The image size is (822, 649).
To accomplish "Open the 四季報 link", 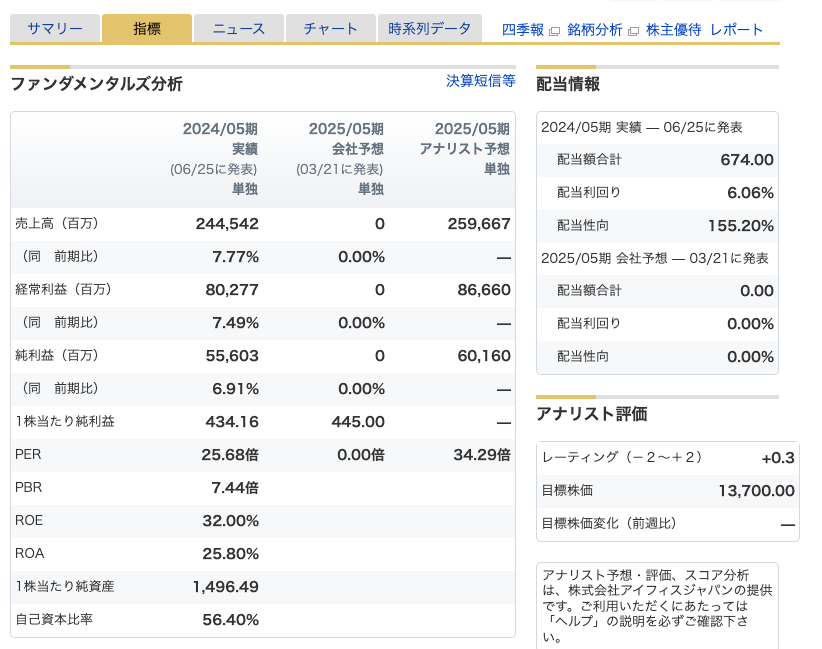I will tap(523, 30).
